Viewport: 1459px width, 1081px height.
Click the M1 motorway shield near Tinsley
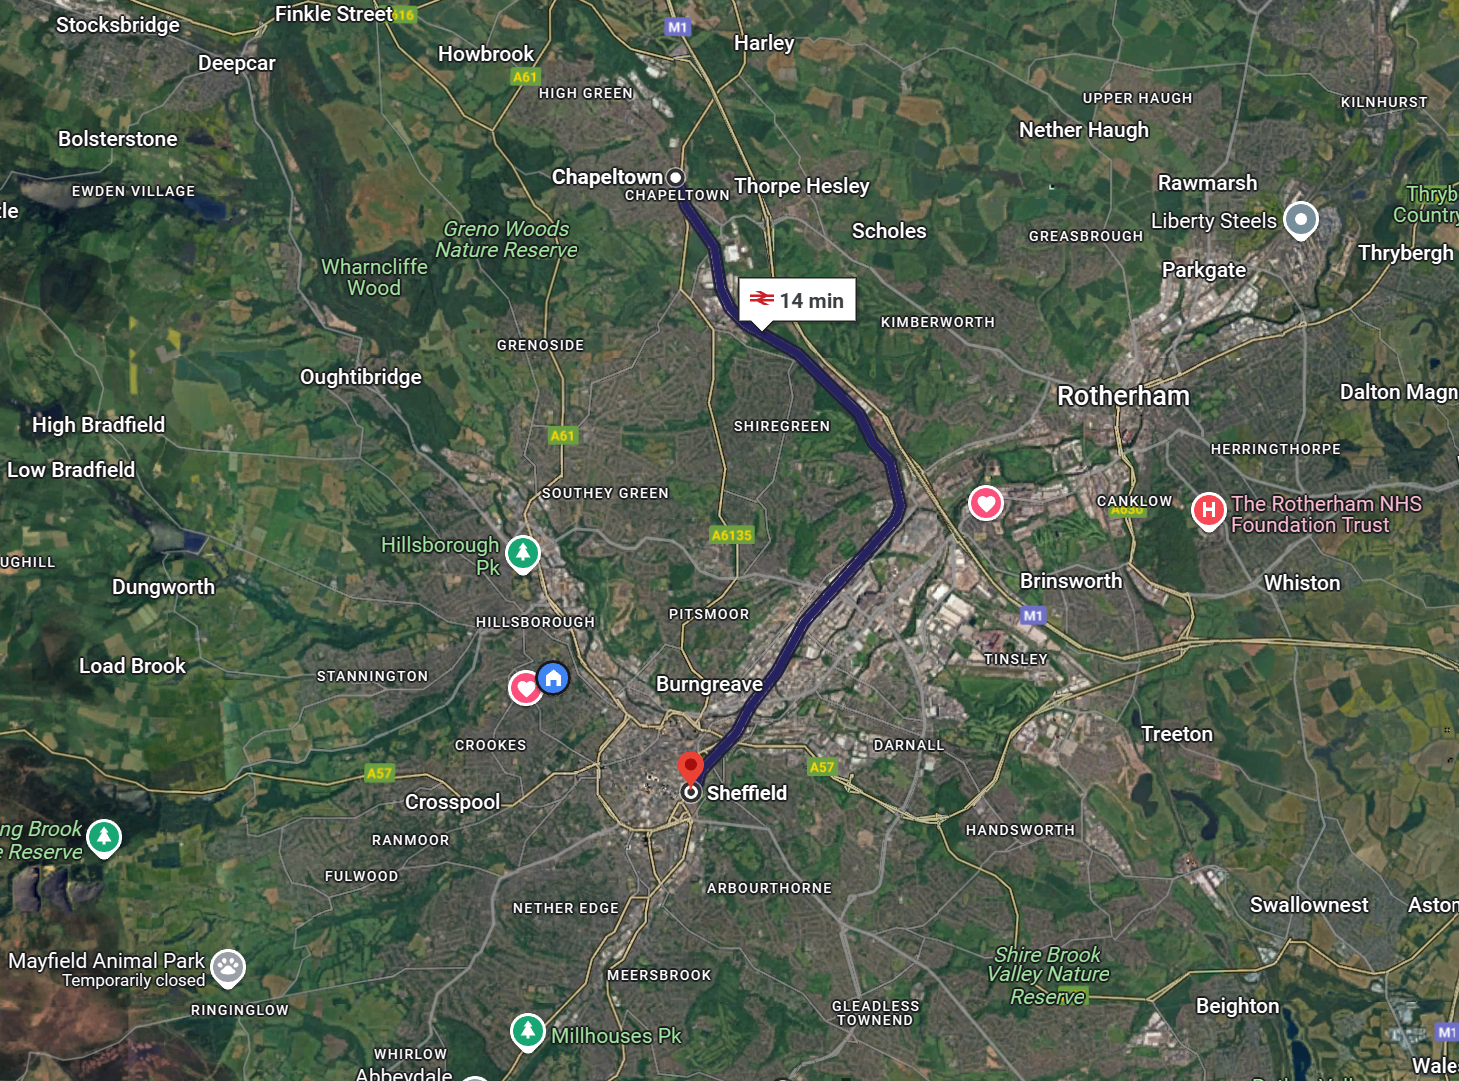tap(1033, 615)
